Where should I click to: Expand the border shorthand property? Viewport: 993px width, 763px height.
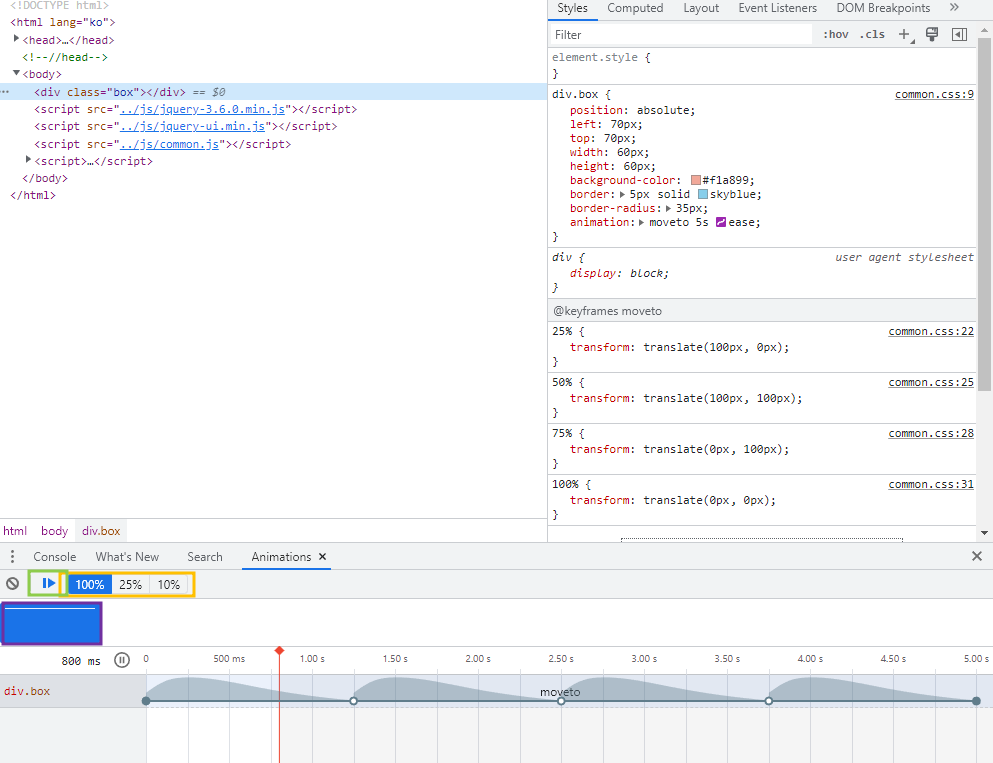point(623,194)
